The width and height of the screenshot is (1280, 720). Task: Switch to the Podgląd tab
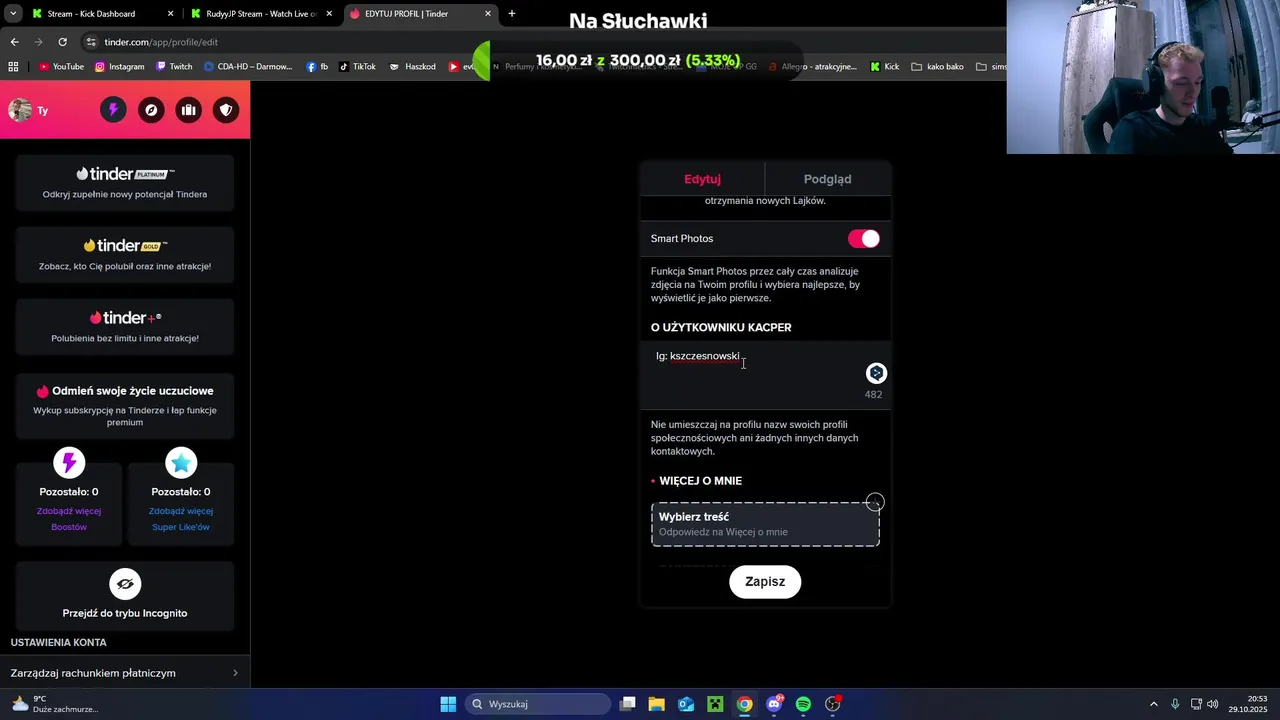[x=828, y=179]
